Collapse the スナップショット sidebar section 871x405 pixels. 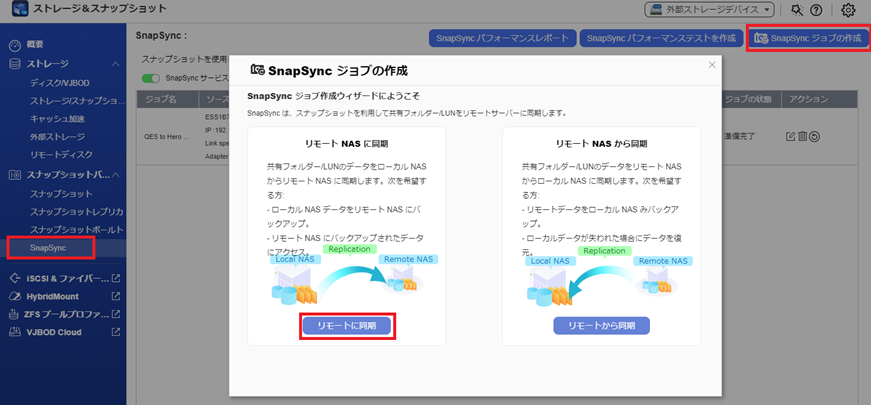point(116,174)
